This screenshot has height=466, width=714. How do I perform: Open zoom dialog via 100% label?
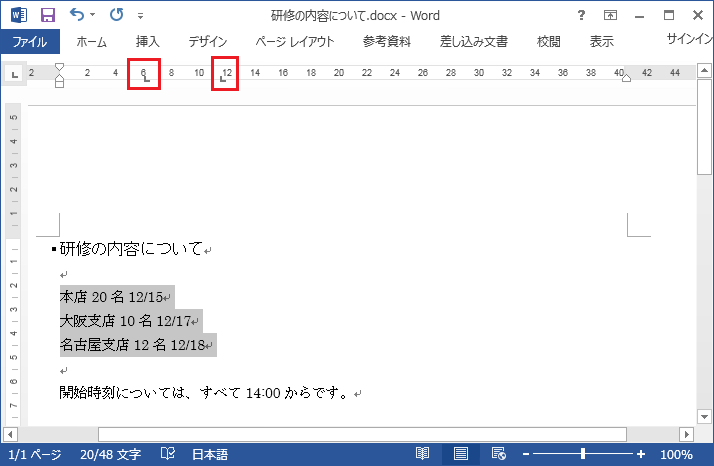coord(676,454)
